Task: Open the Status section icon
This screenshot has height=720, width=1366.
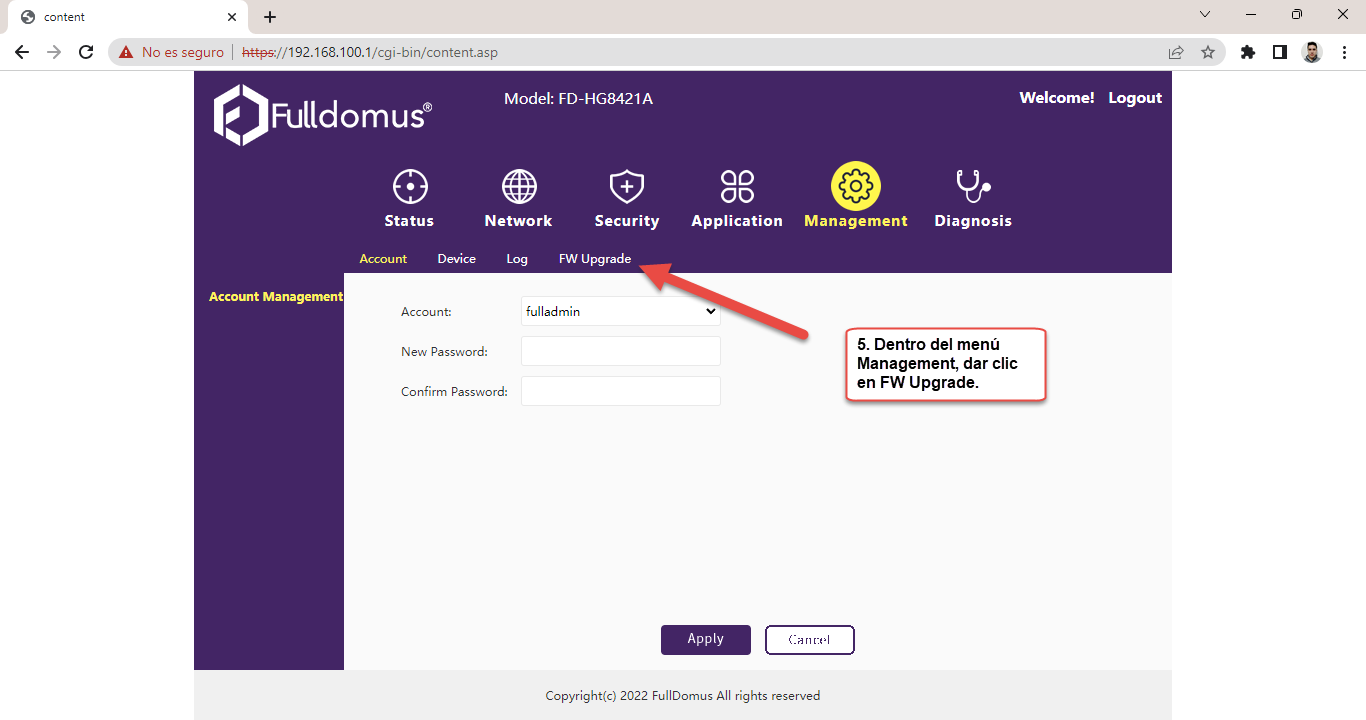Action: [x=410, y=186]
